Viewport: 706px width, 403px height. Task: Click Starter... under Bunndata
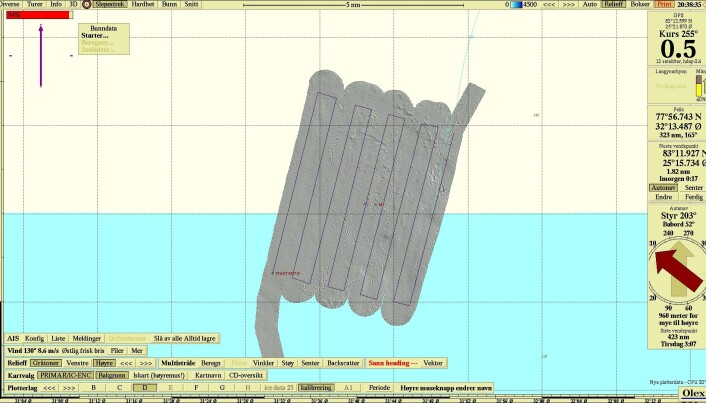95,36
